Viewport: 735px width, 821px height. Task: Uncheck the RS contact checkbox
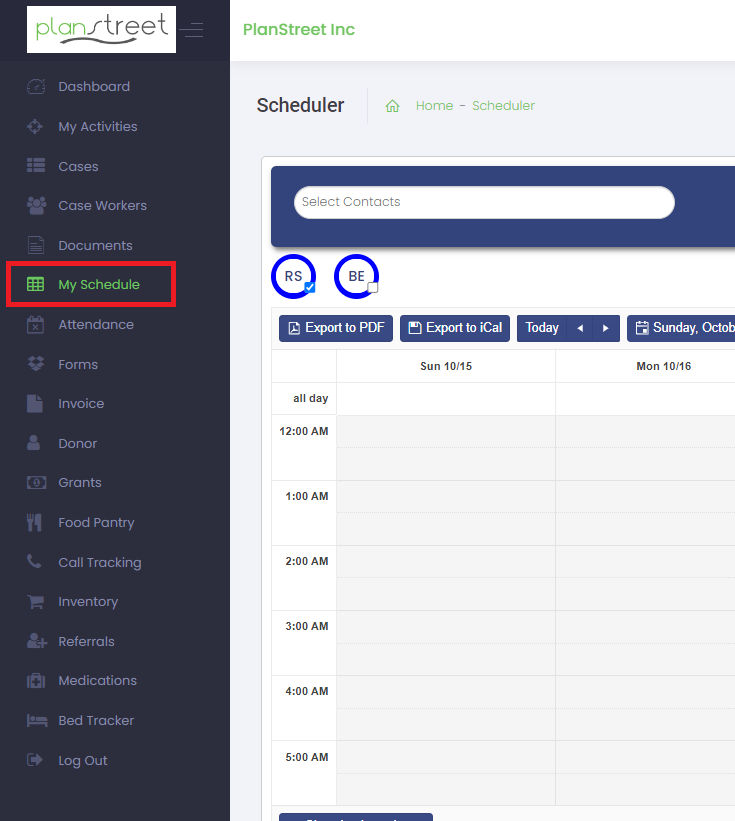click(x=310, y=287)
